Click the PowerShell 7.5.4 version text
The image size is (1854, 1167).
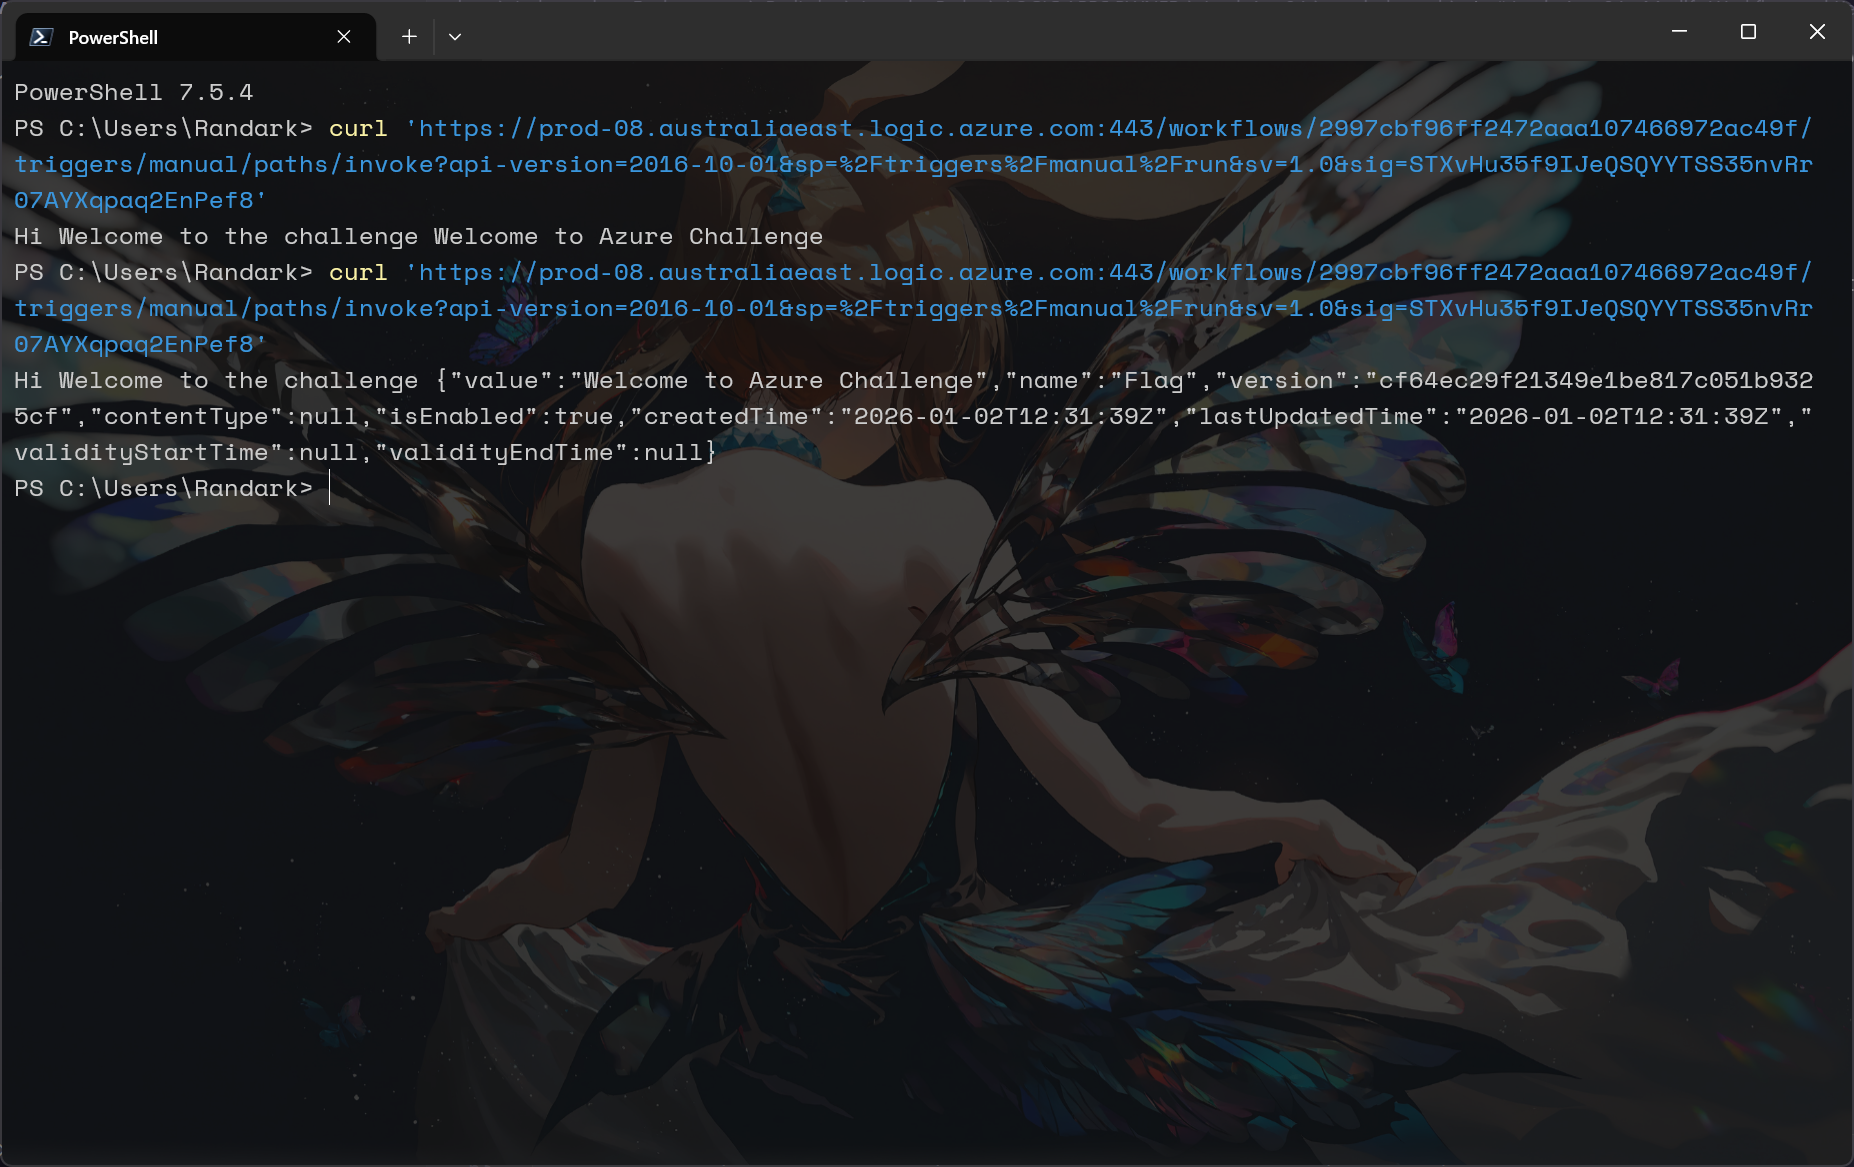coord(134,93)
